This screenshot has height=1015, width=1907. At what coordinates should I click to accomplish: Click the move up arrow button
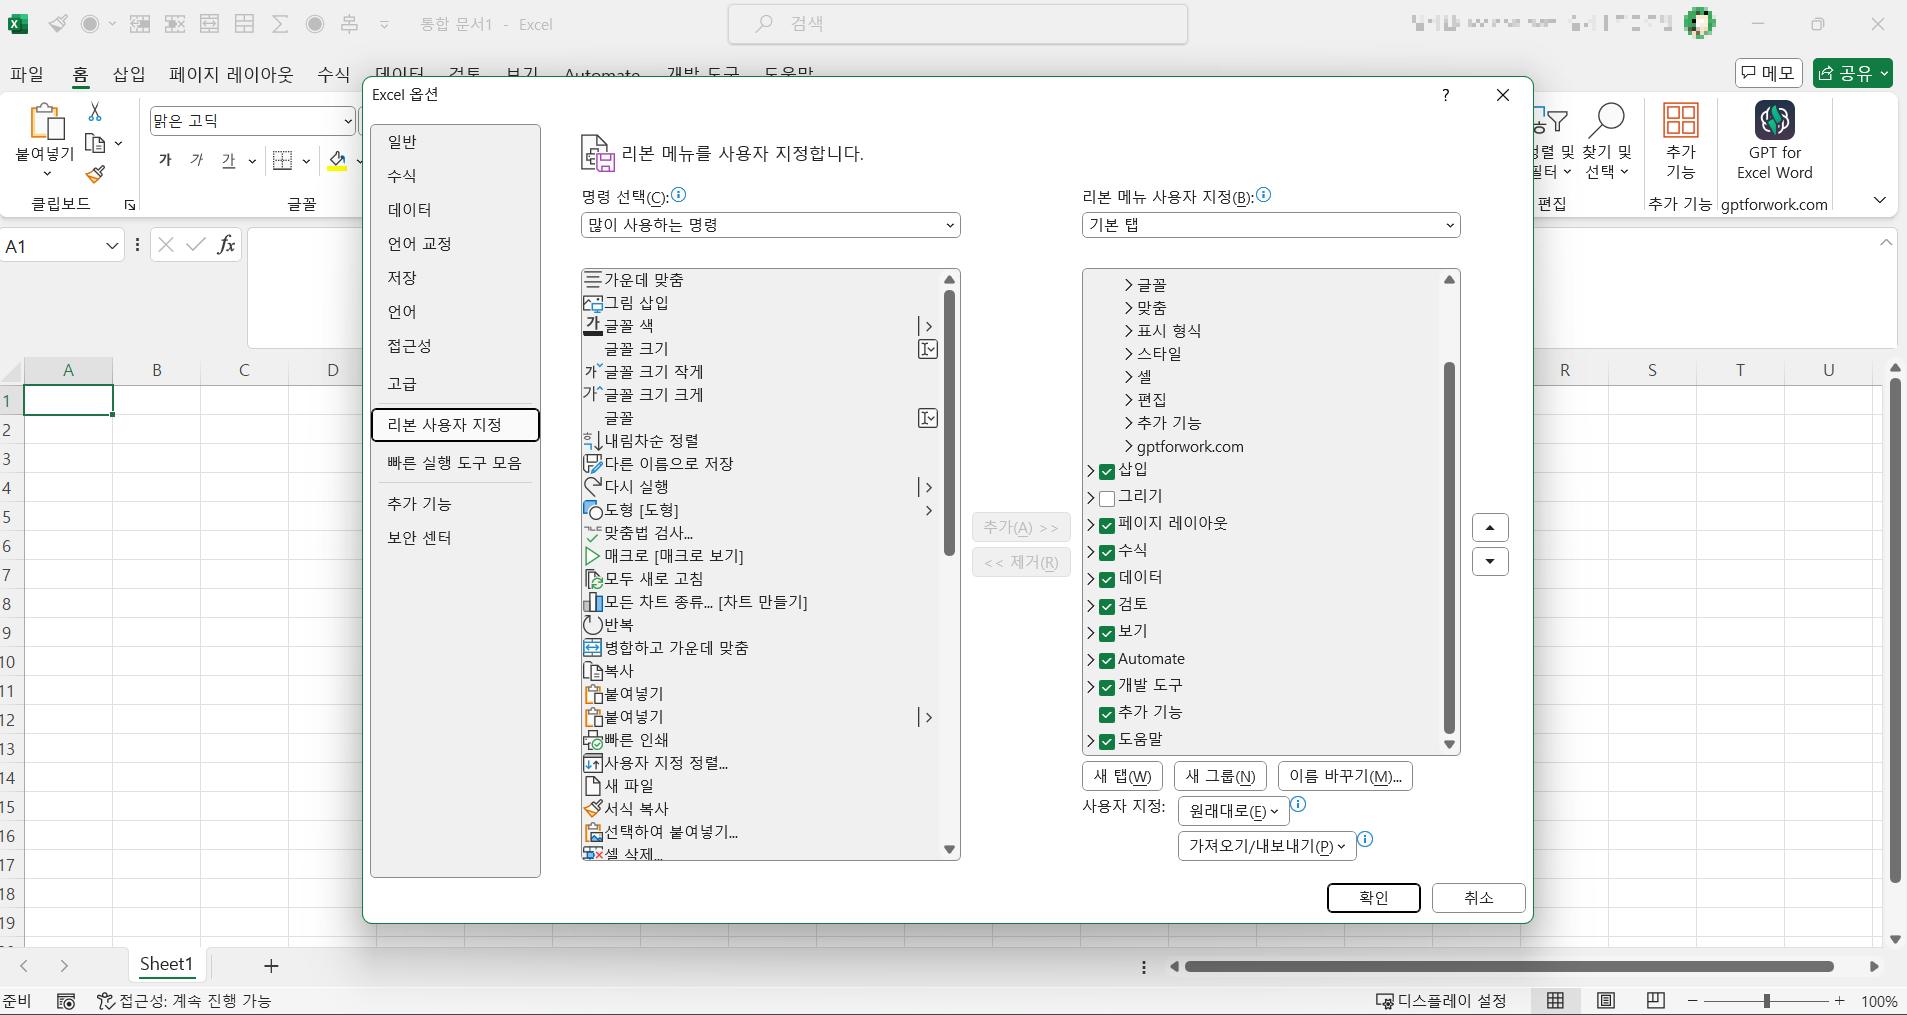point(1490,527)
